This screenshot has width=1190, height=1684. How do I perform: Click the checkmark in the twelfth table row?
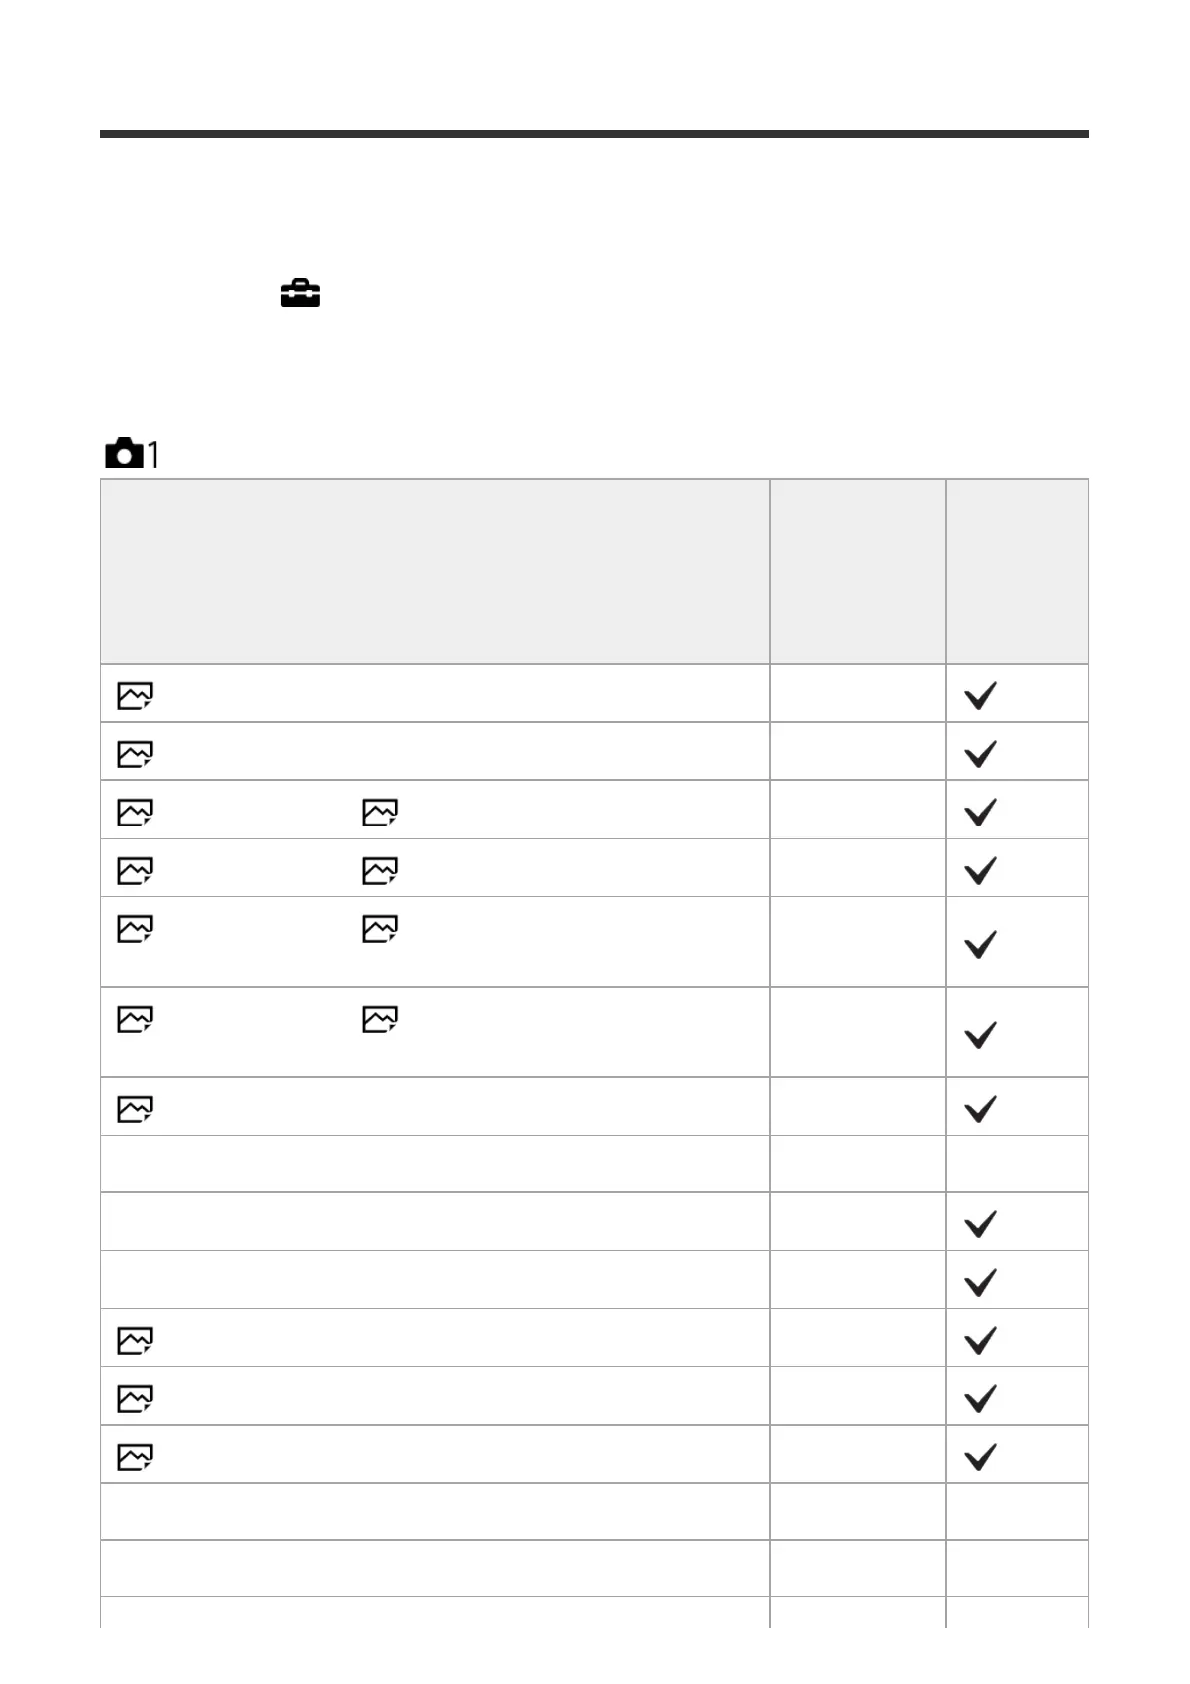point(980,1397)
